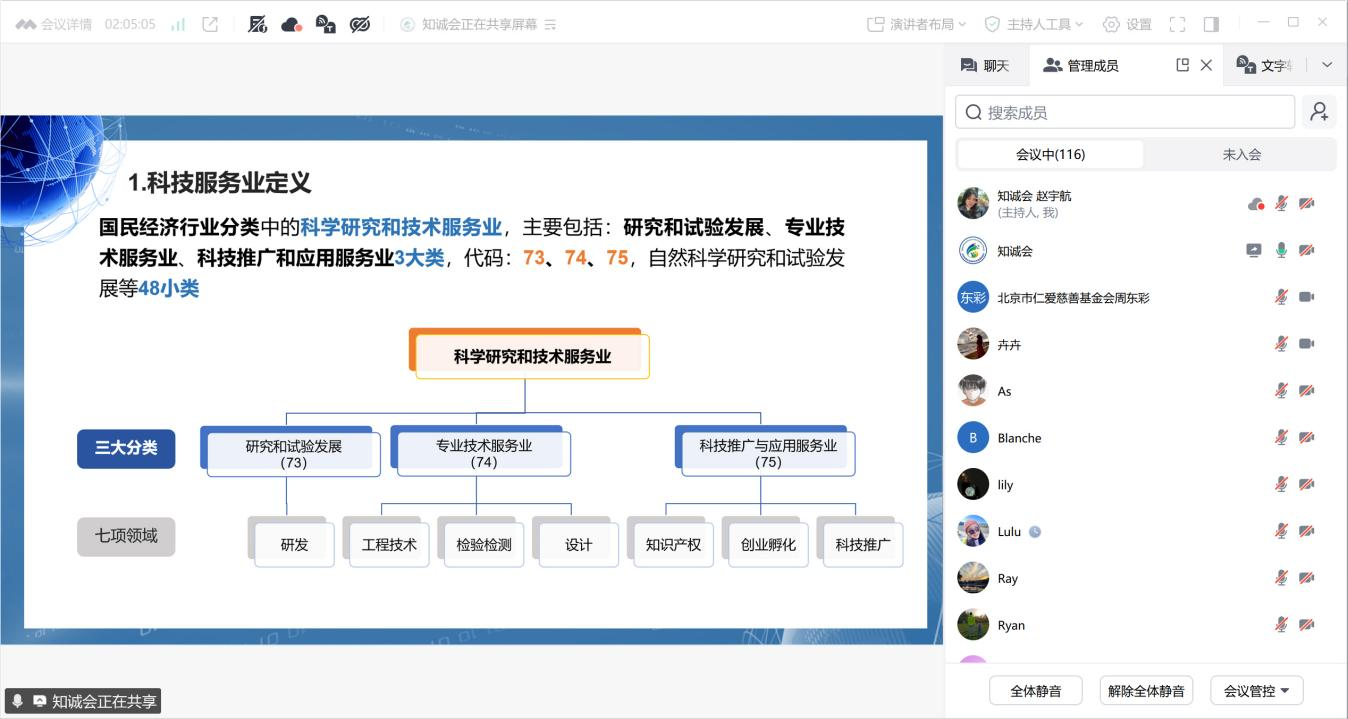Click the crossed-out document icon in top toolbar

point(258,24)
